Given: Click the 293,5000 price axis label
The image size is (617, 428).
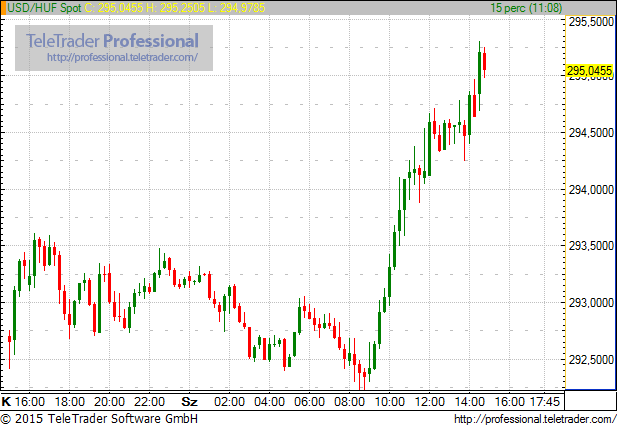Looking at the screenshot, I should click(591, 246).
